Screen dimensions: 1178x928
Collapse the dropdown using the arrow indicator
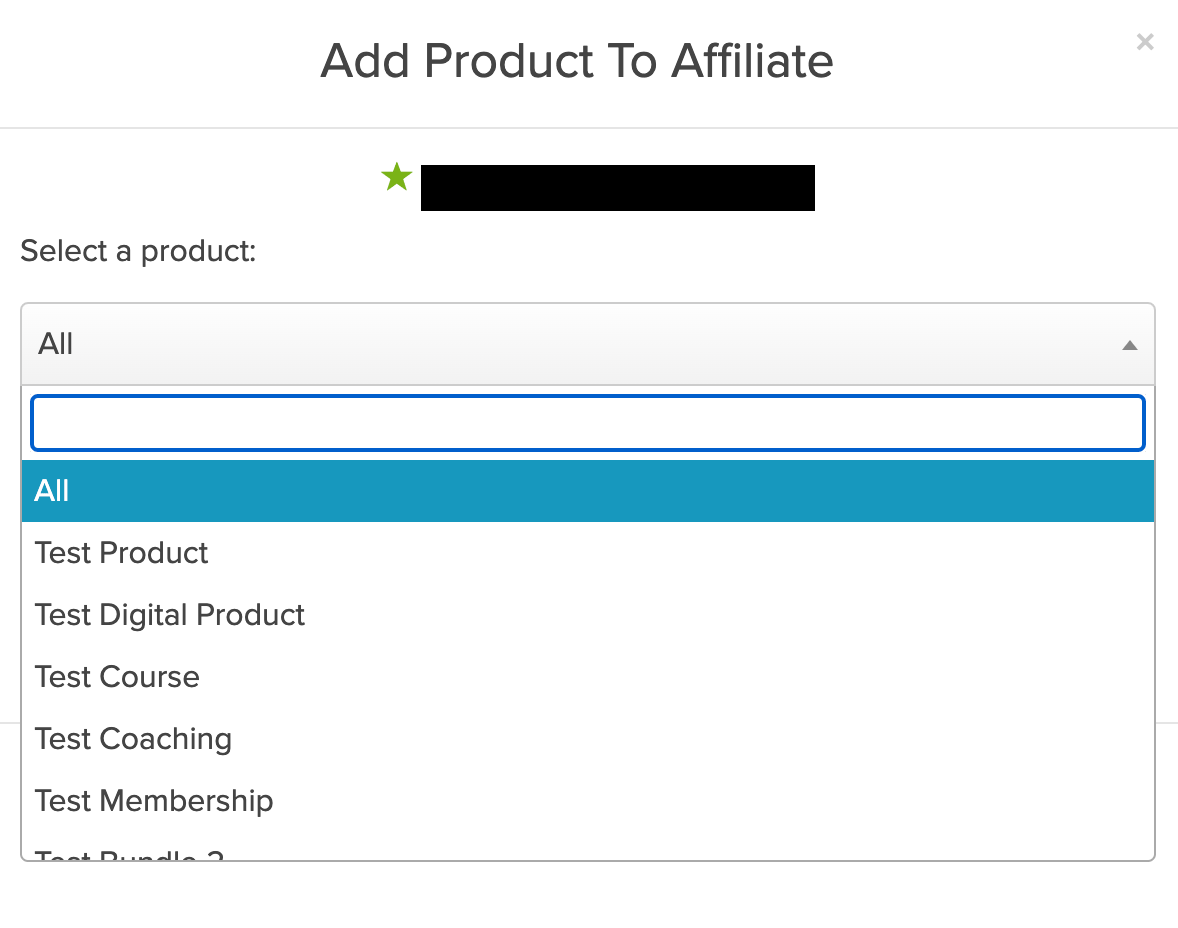tap(1129, 345)
